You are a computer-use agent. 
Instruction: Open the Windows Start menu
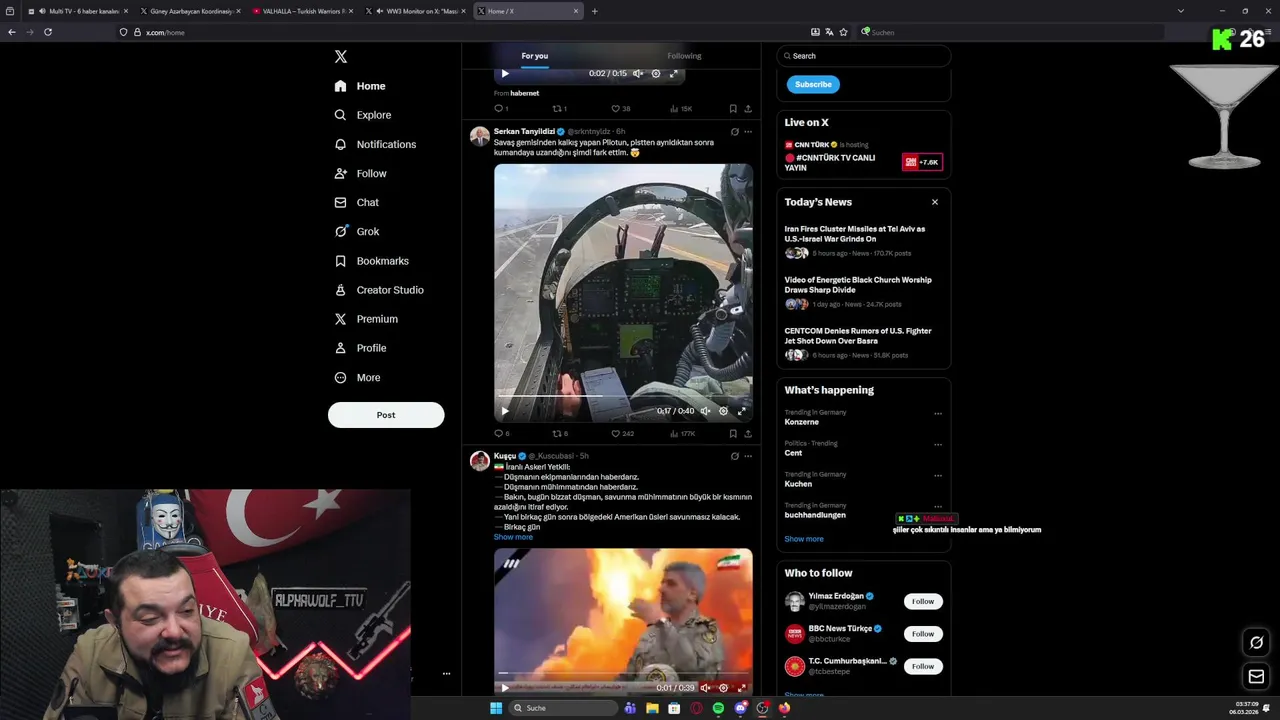point(496,708)
